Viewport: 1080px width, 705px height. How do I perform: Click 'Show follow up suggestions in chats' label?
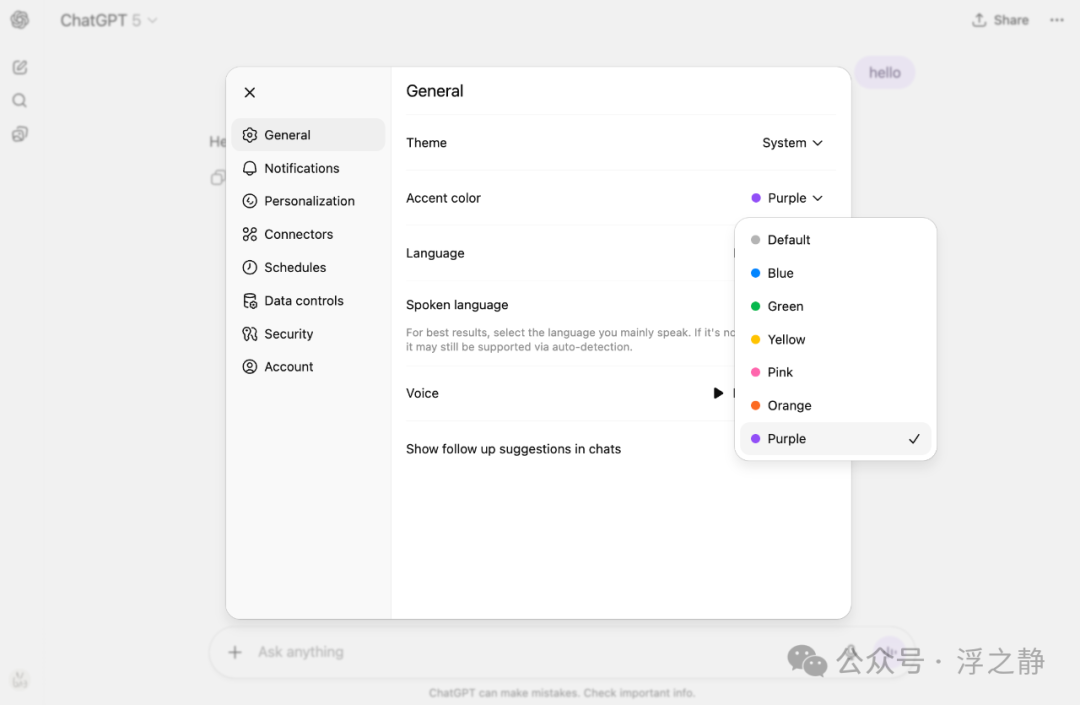coord(513,449)
